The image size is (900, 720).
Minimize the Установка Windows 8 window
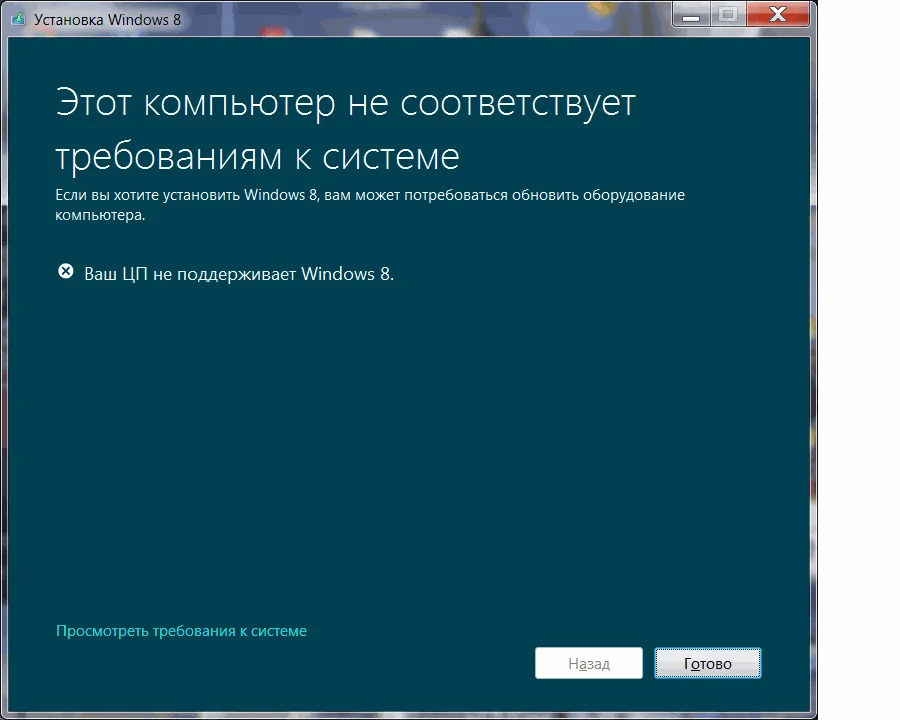tap(691, 14)
